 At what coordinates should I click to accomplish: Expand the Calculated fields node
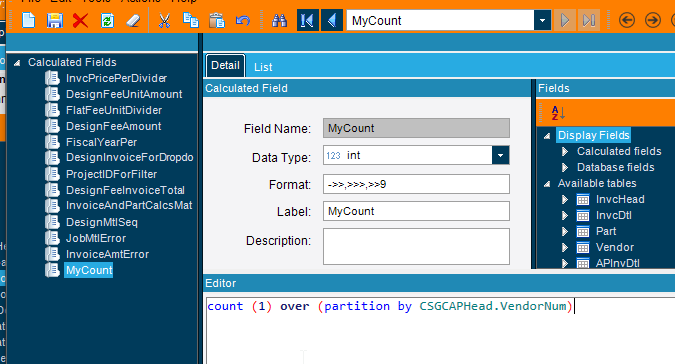[565, 151]
